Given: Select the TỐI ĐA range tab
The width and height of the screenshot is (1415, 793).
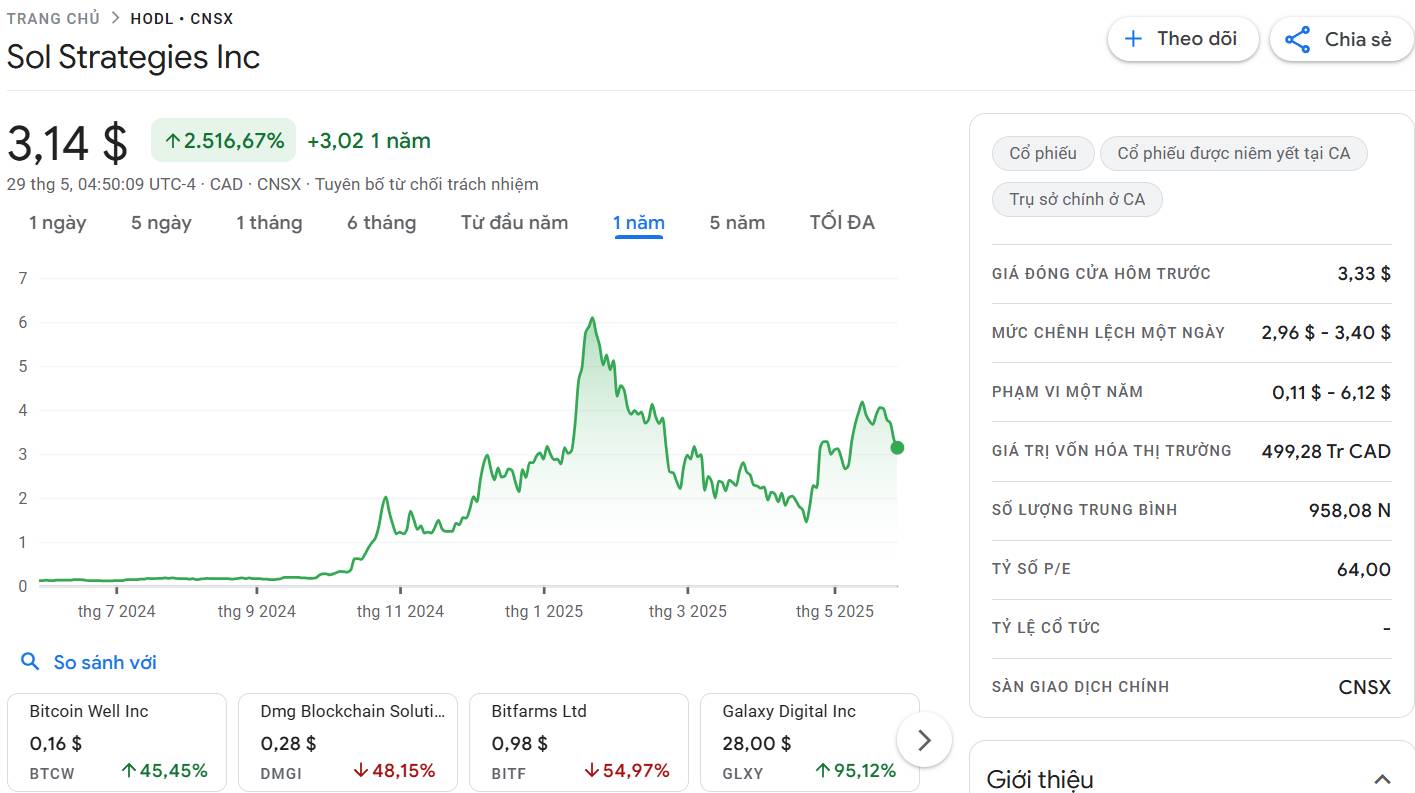Looking at the screenshot, I should click(x=842, y=223).
